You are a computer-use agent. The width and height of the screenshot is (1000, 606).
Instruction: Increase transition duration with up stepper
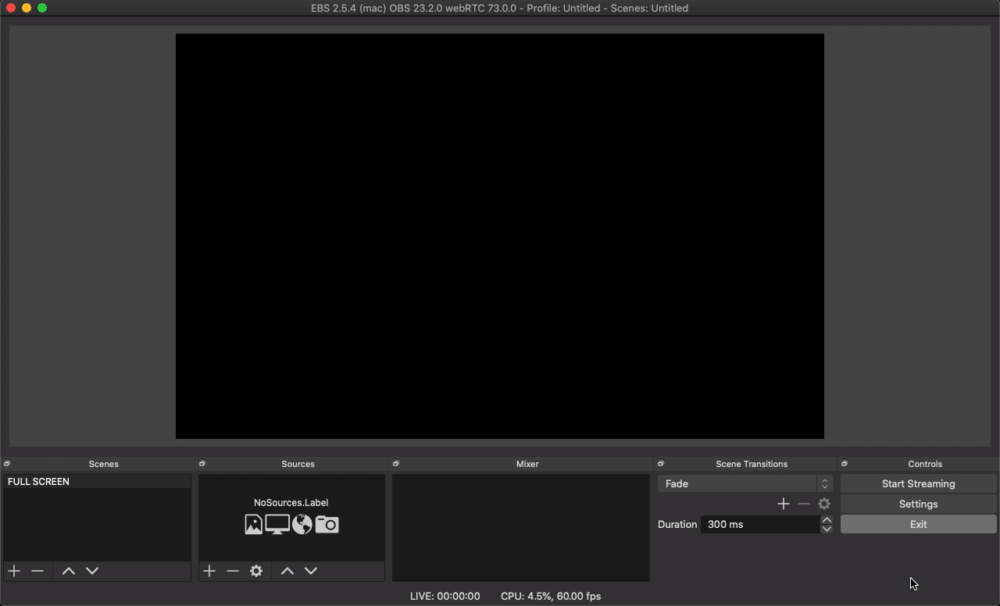tap(827, 520)
